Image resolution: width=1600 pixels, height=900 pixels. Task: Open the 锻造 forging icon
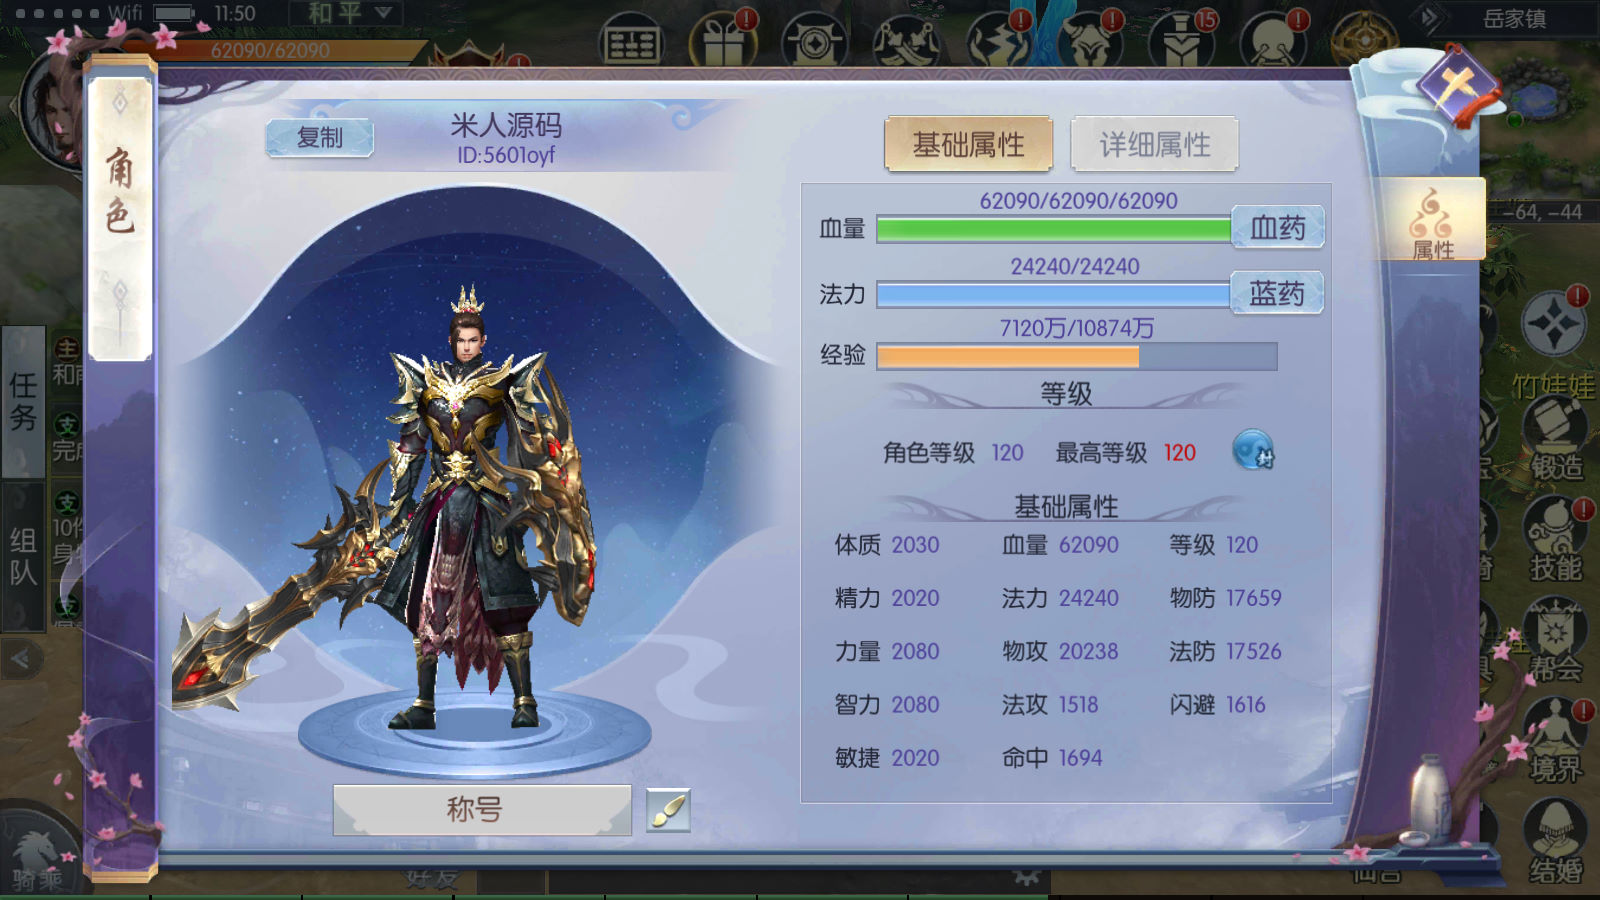pyautogui.click(x=1555, y=438)
